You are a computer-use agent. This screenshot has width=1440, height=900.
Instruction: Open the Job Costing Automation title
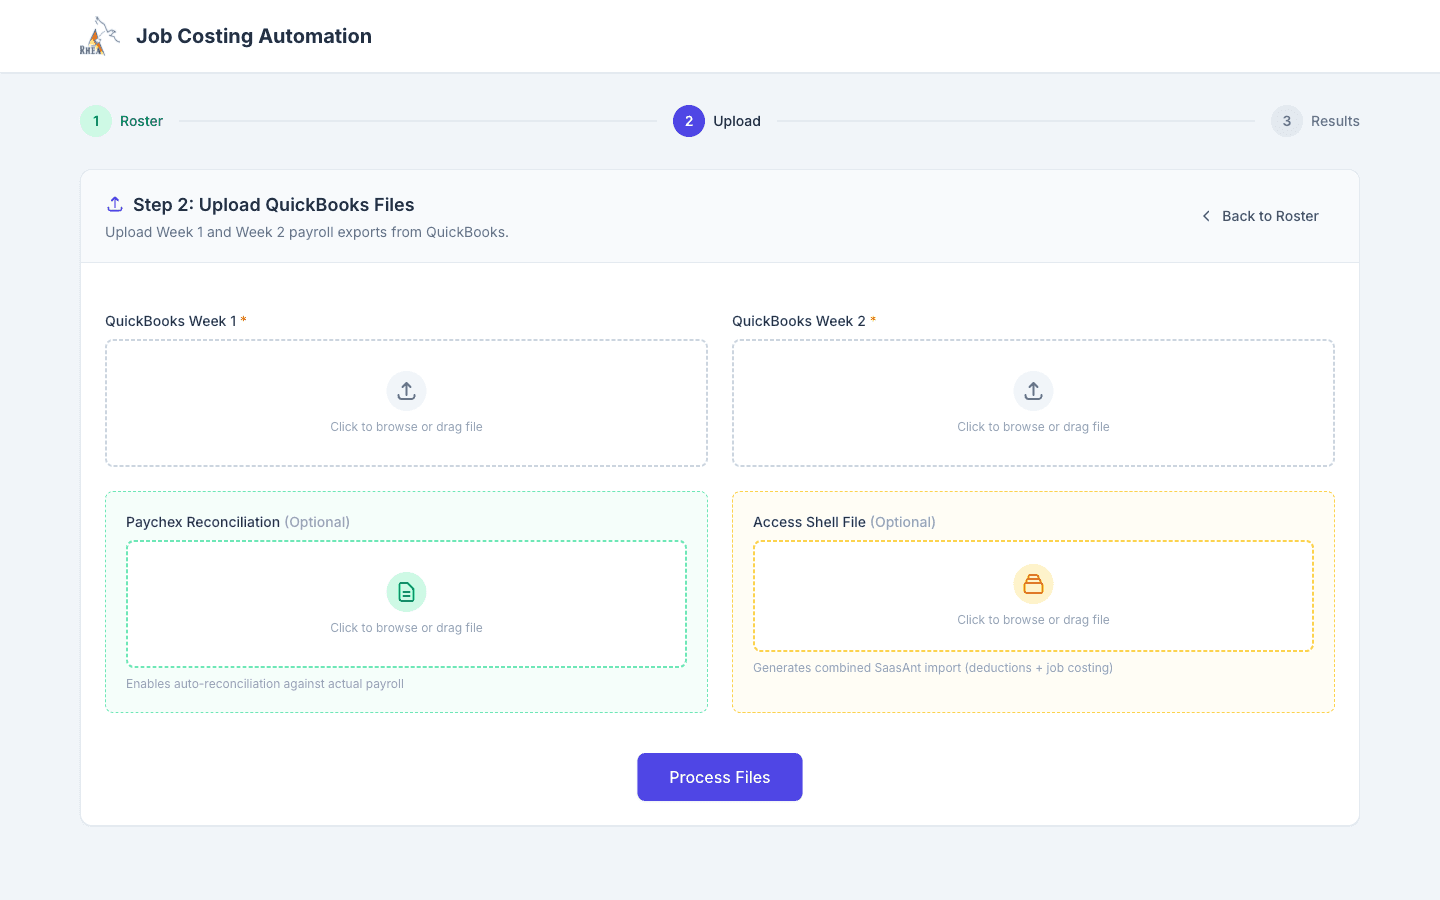pos(254,36)
